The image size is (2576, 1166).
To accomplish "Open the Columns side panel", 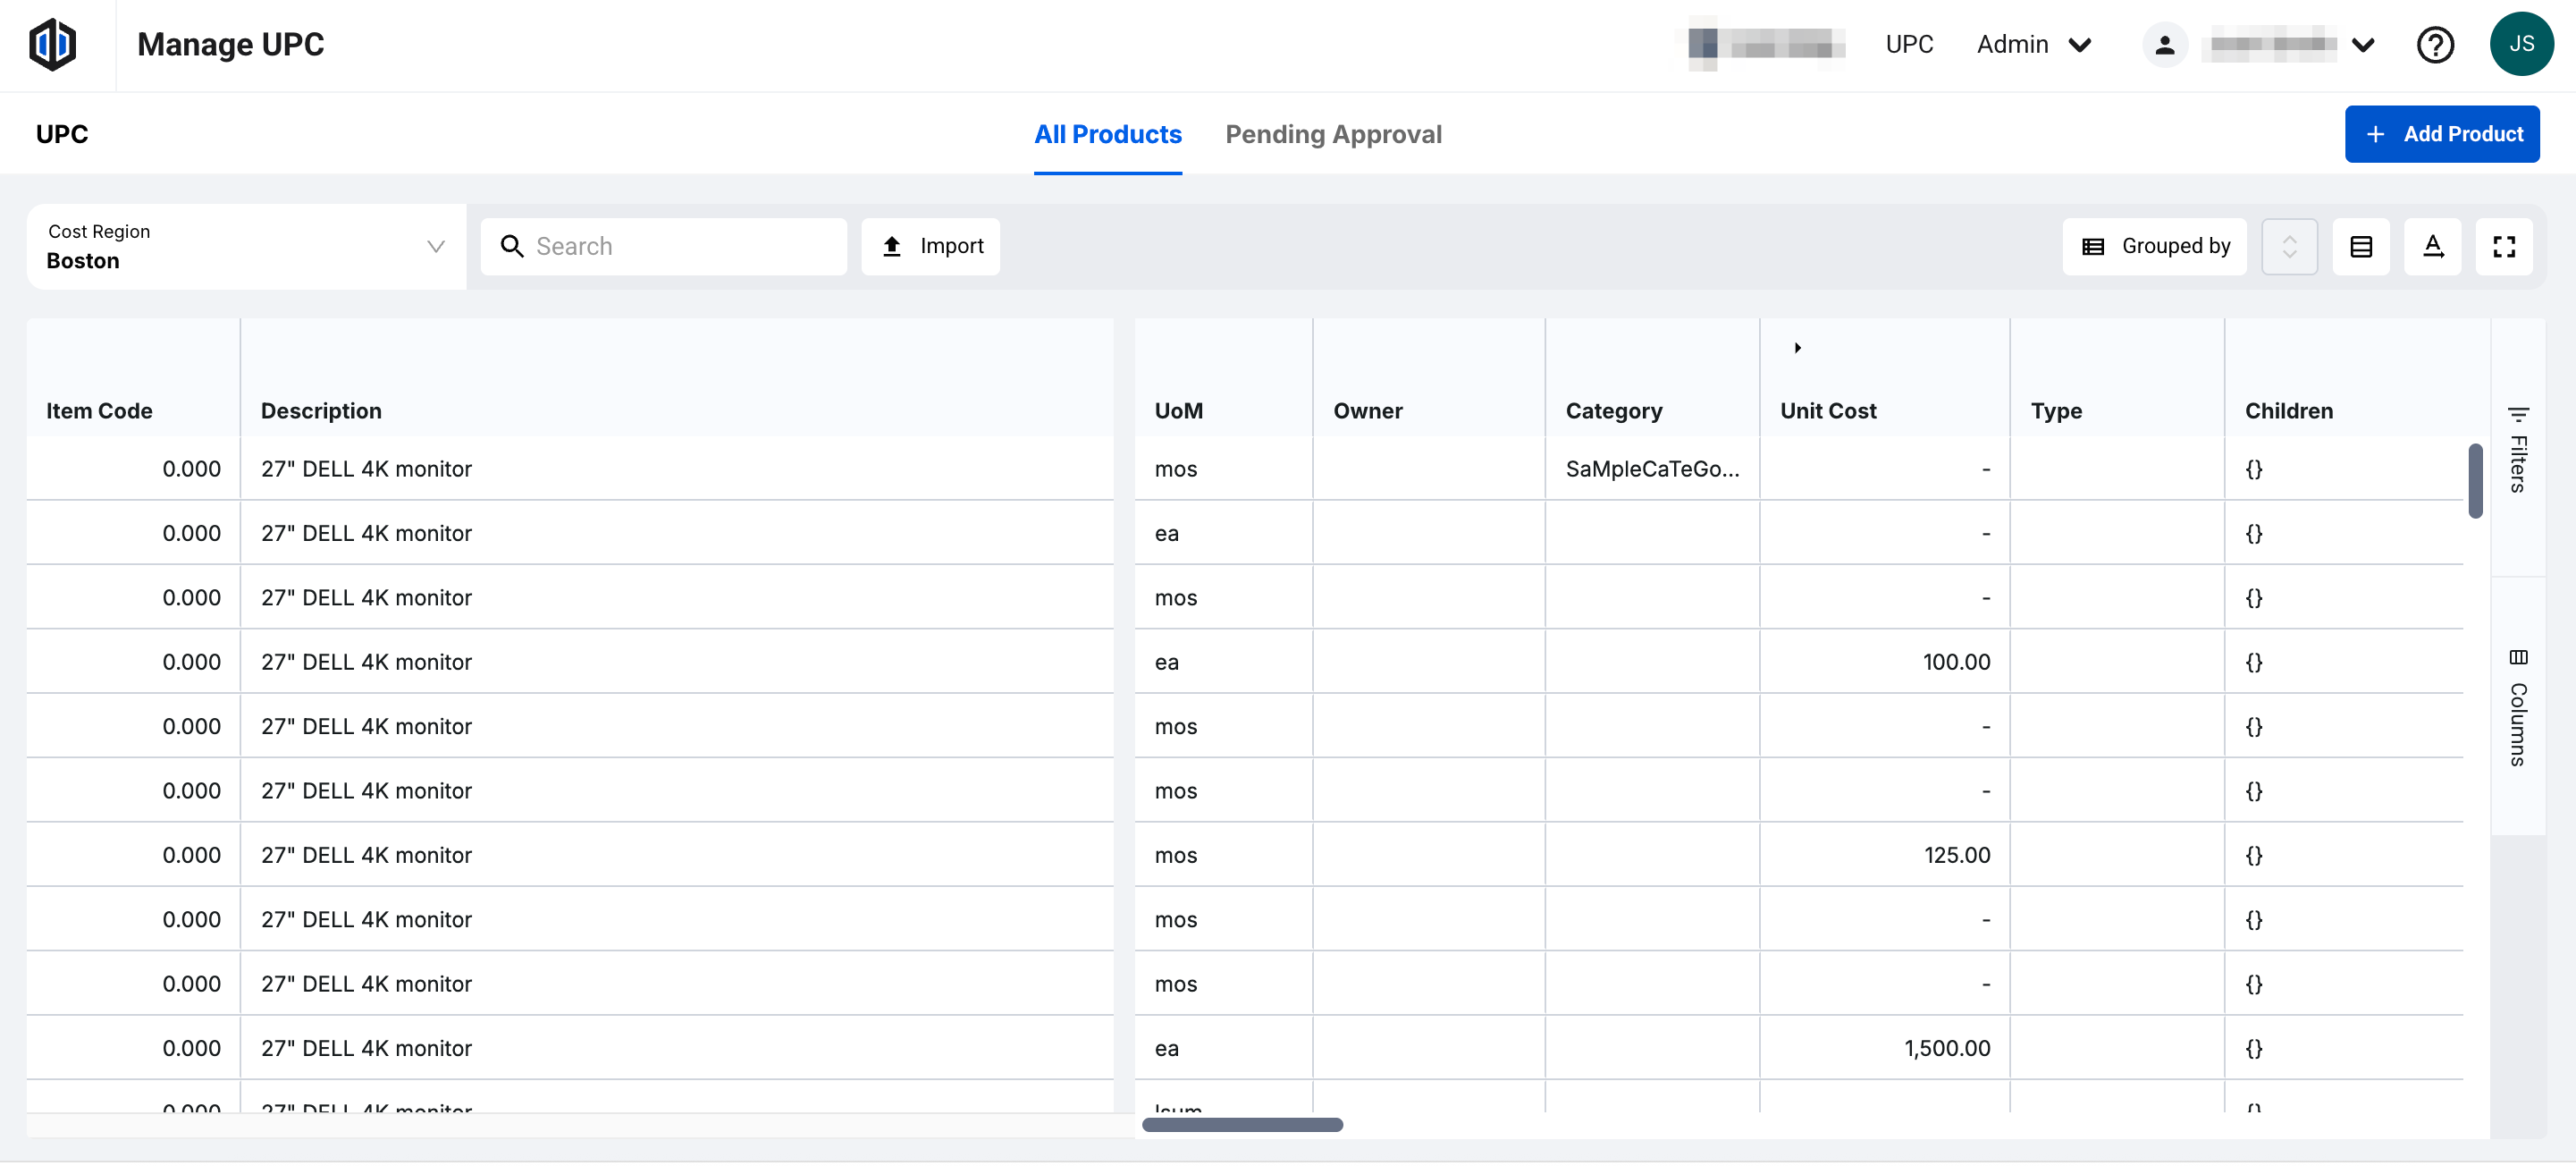I will 2517,708.
